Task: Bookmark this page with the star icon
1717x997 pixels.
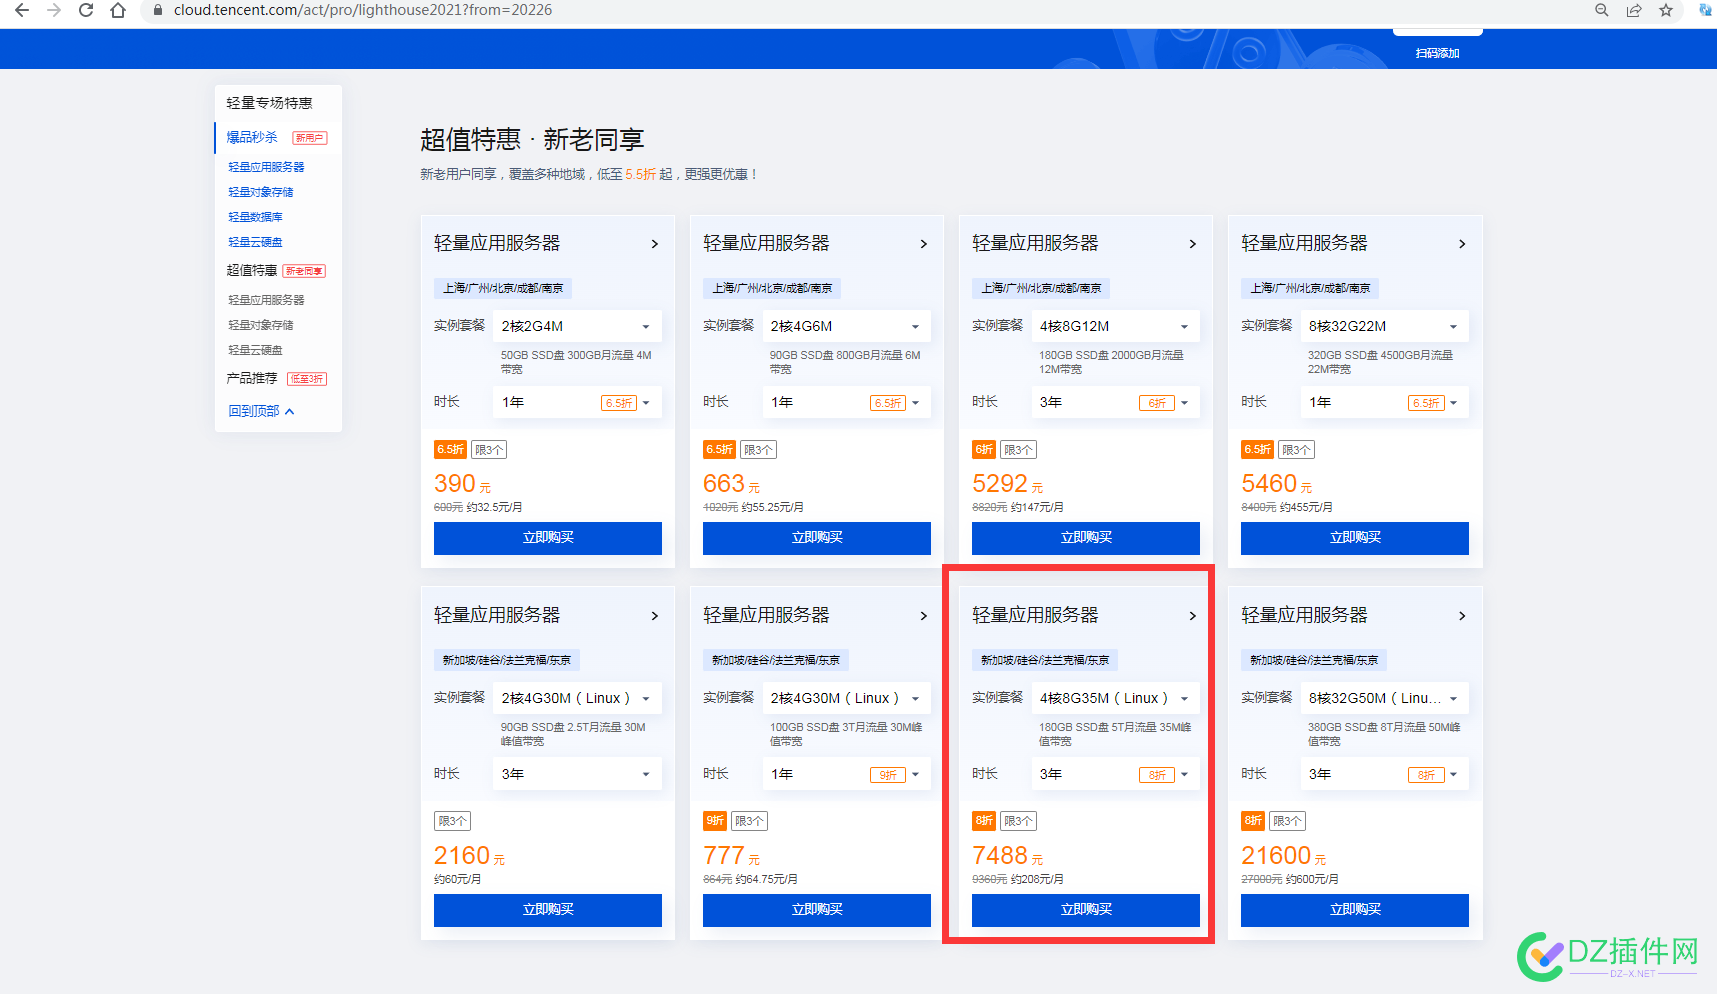Action: [1666, 10]
